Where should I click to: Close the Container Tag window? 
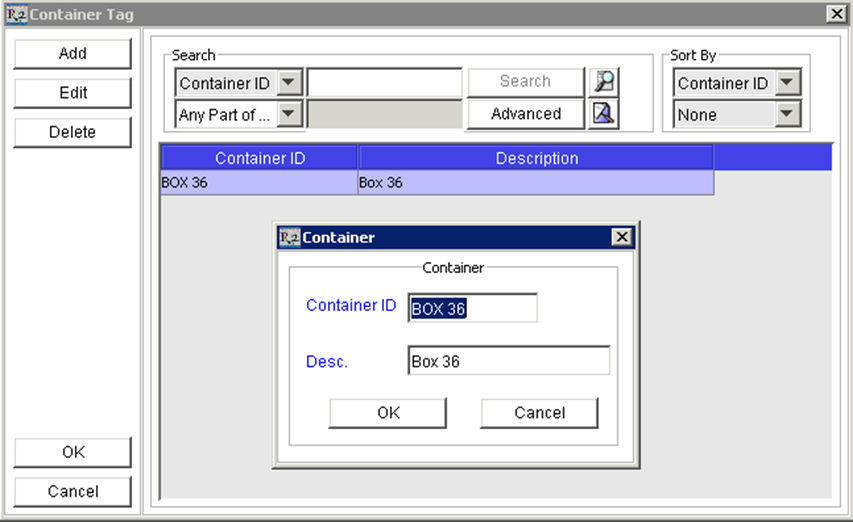click(836, 14)
